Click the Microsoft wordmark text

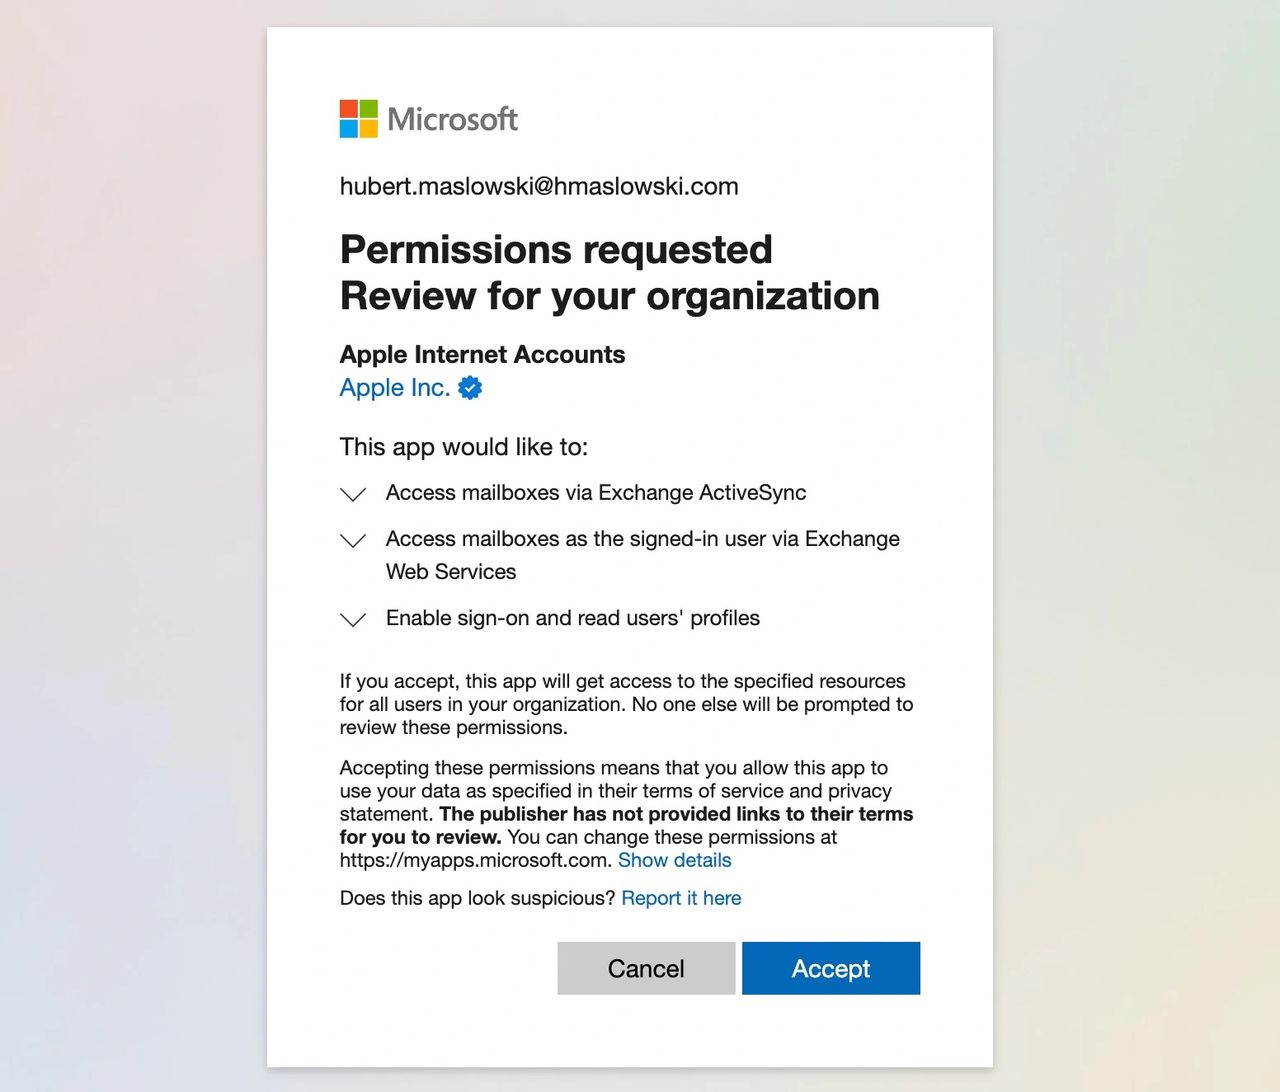[x=452, y=120]
